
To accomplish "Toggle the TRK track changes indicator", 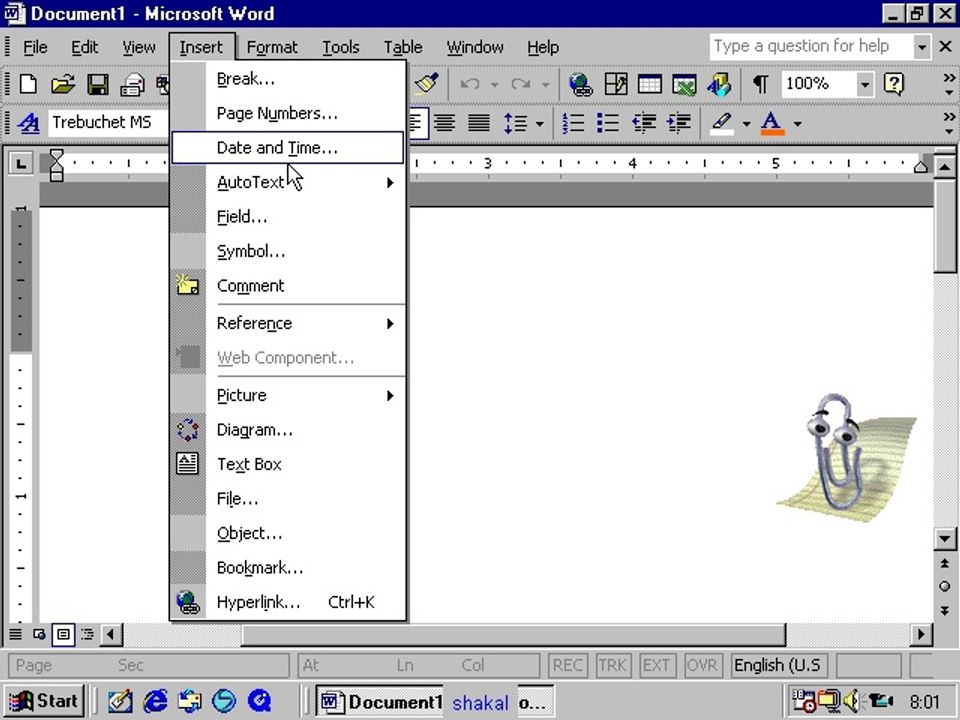I will click(612, 666).
